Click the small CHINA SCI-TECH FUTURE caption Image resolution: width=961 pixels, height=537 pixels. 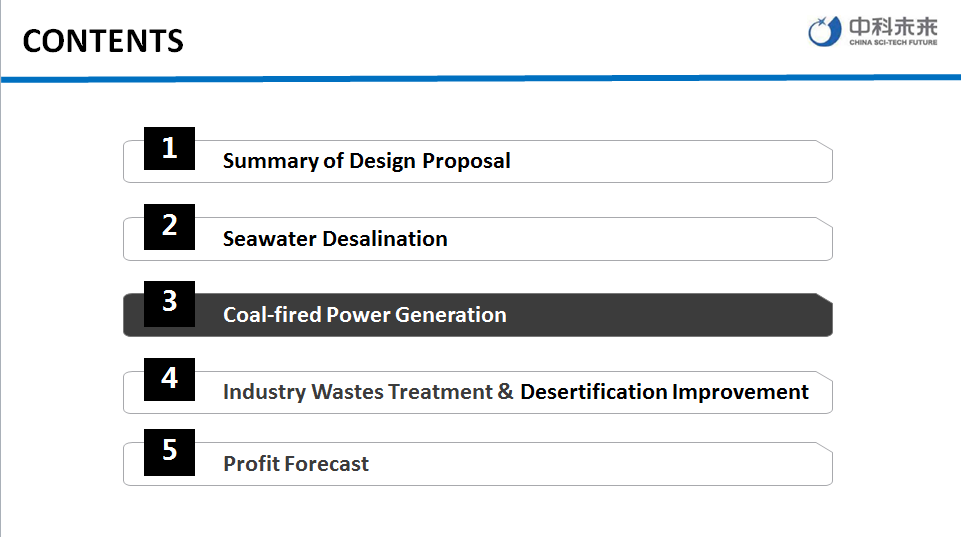(893, 43)
